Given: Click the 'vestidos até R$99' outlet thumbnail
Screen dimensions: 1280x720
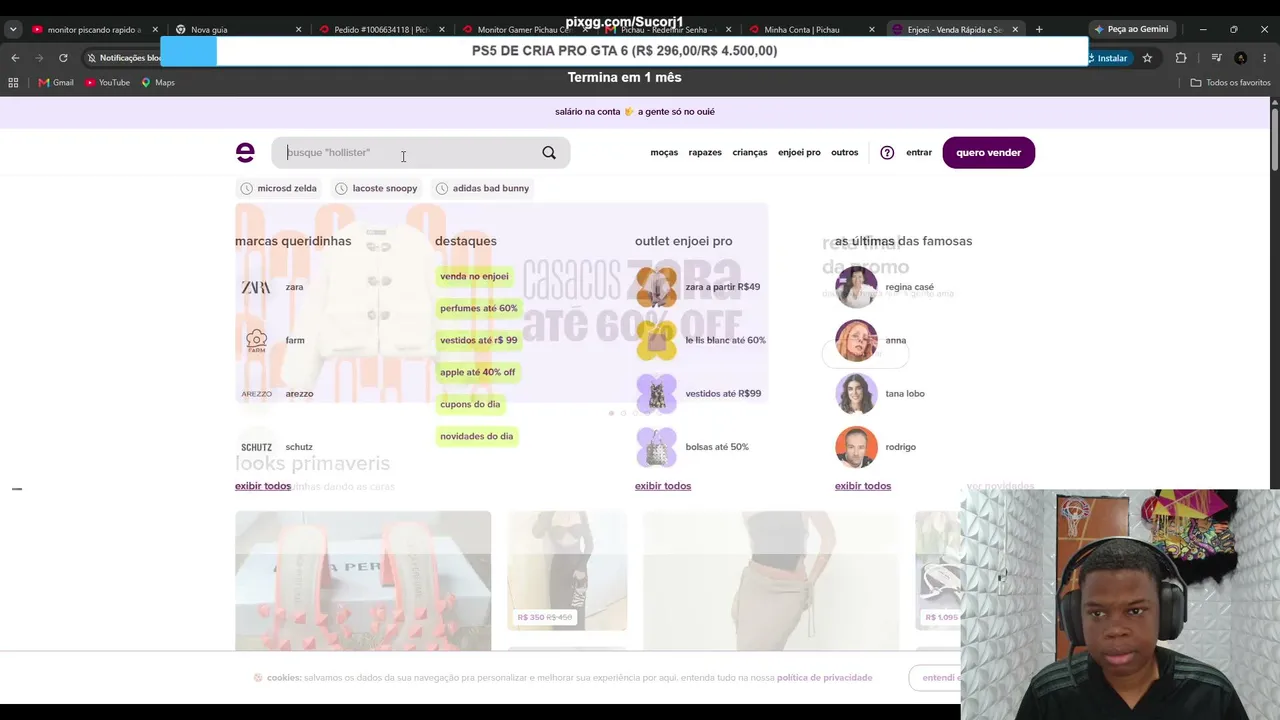Looking at the screenshot, I should coord(656,394).
